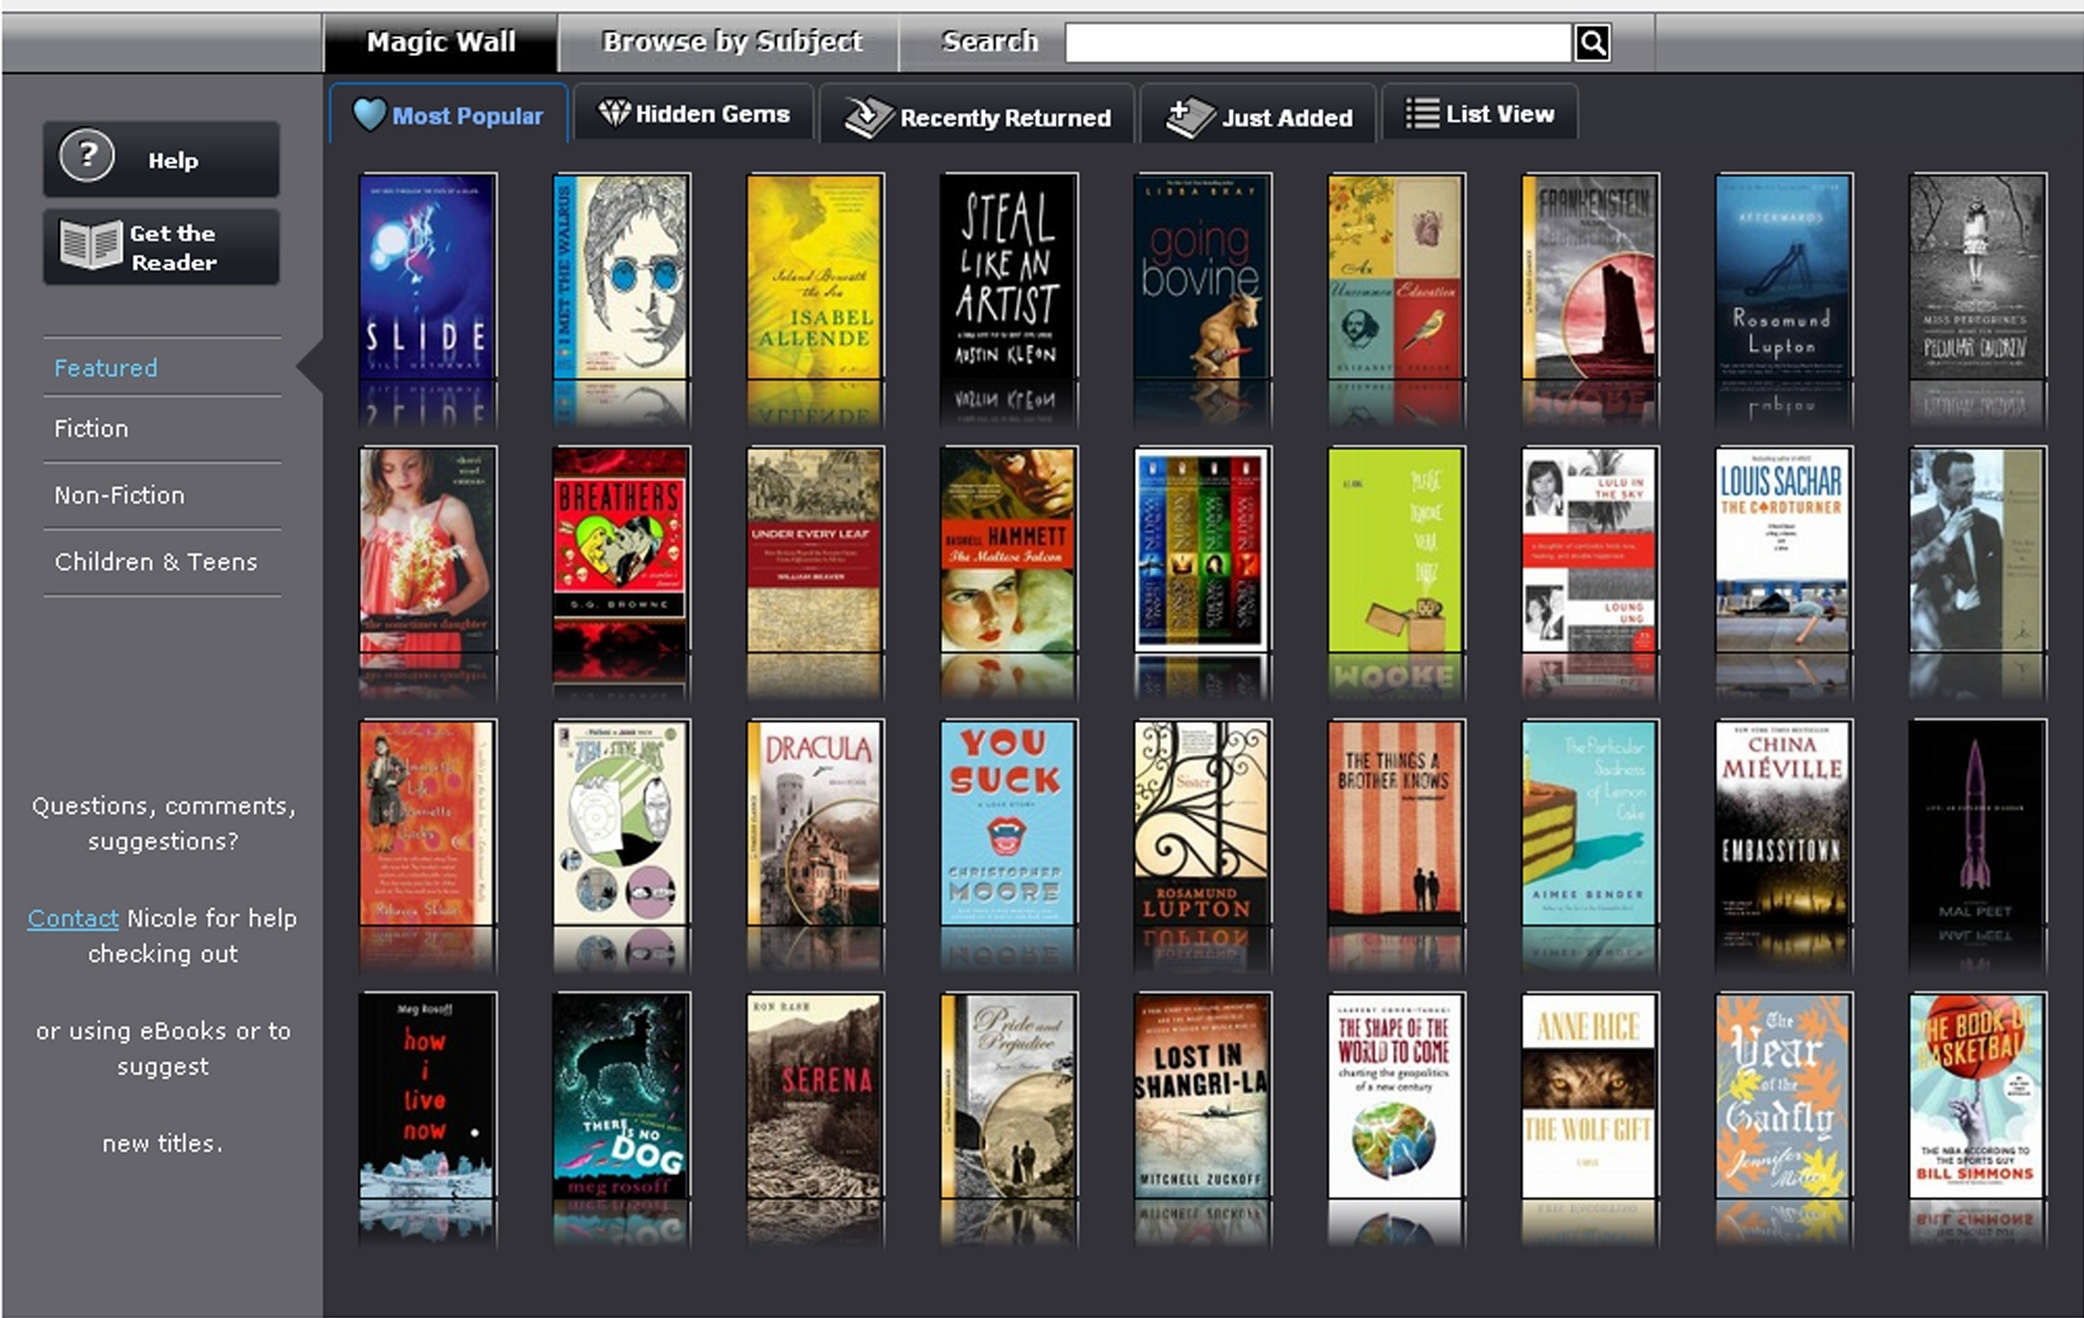Open the man in suit photo cover

(x=1977, y=550)
